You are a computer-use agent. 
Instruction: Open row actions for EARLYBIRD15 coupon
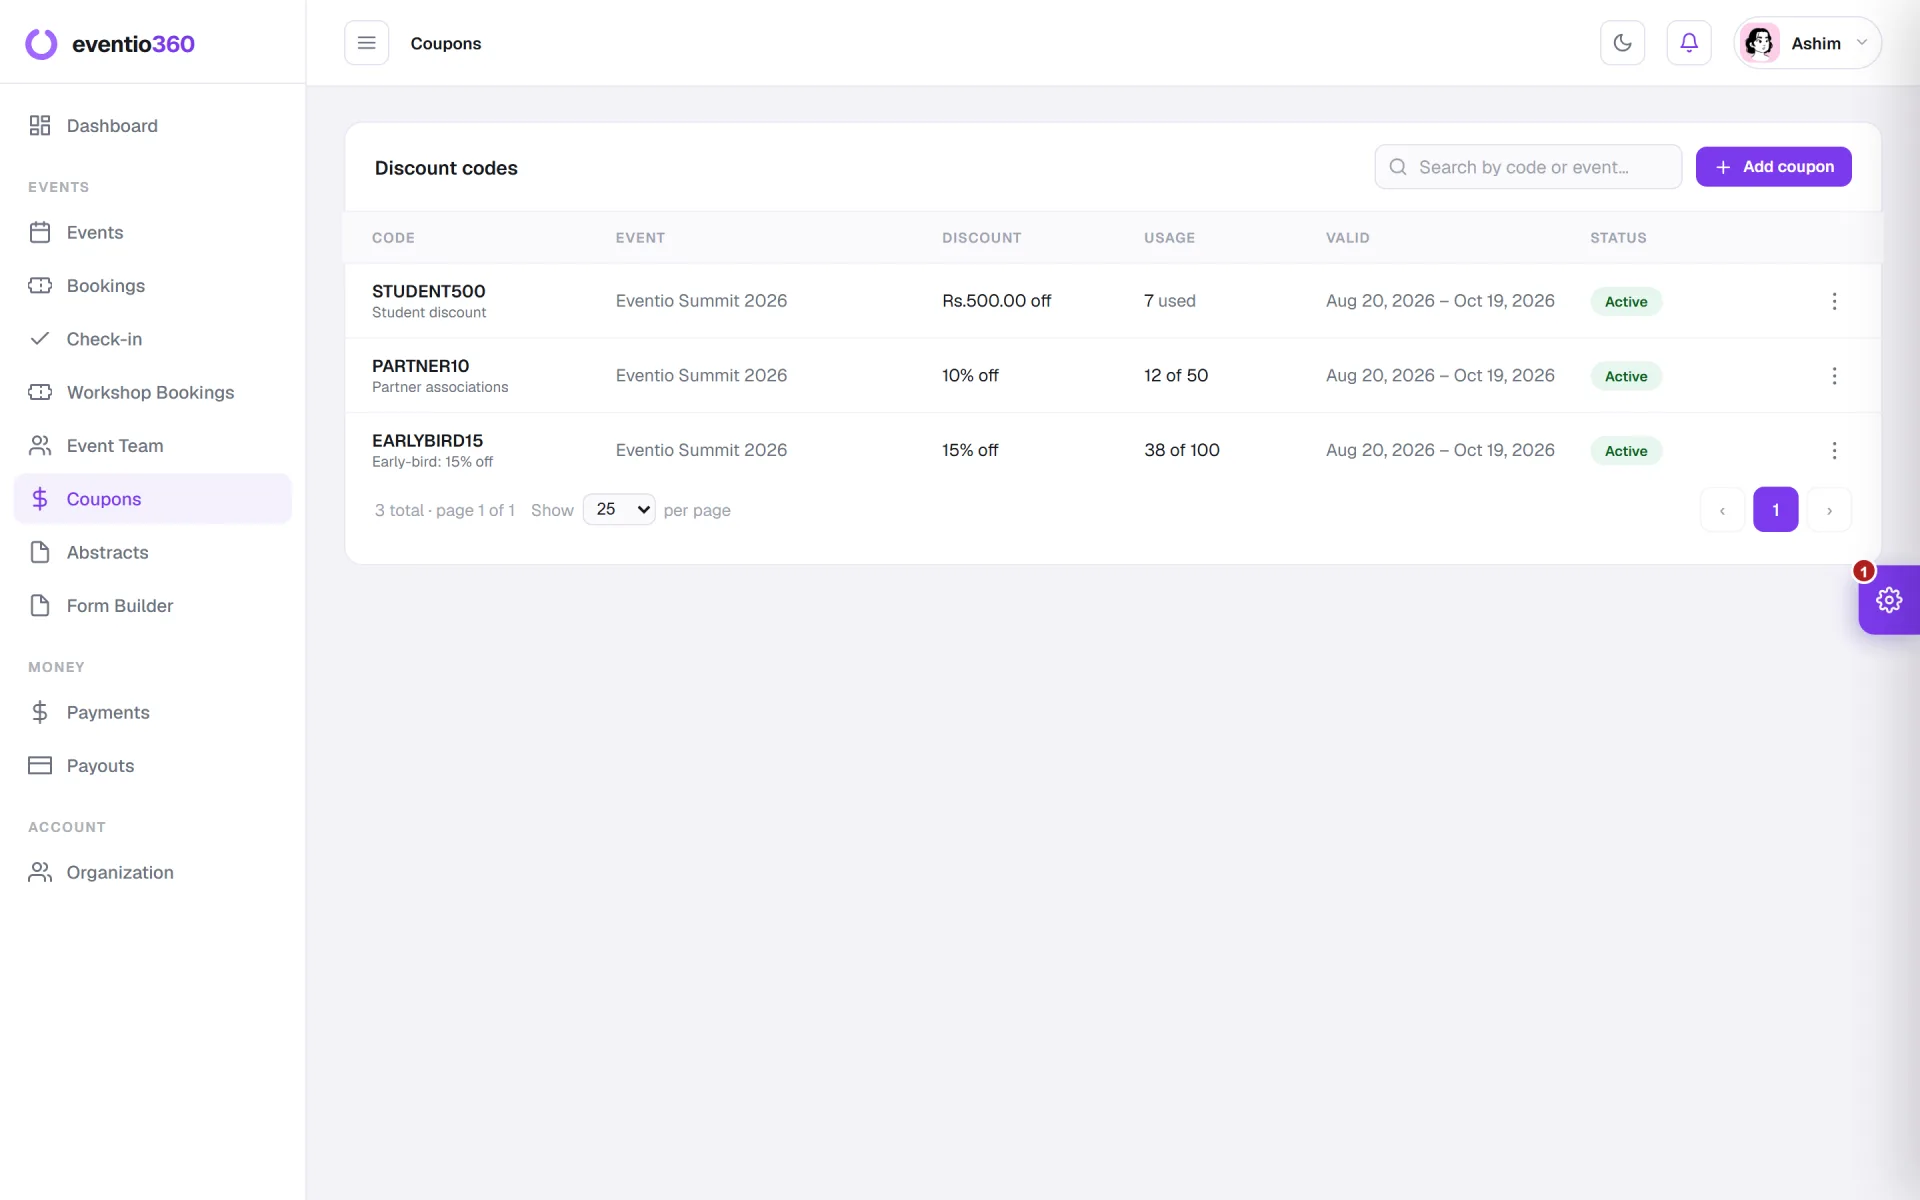point(1834,451)
